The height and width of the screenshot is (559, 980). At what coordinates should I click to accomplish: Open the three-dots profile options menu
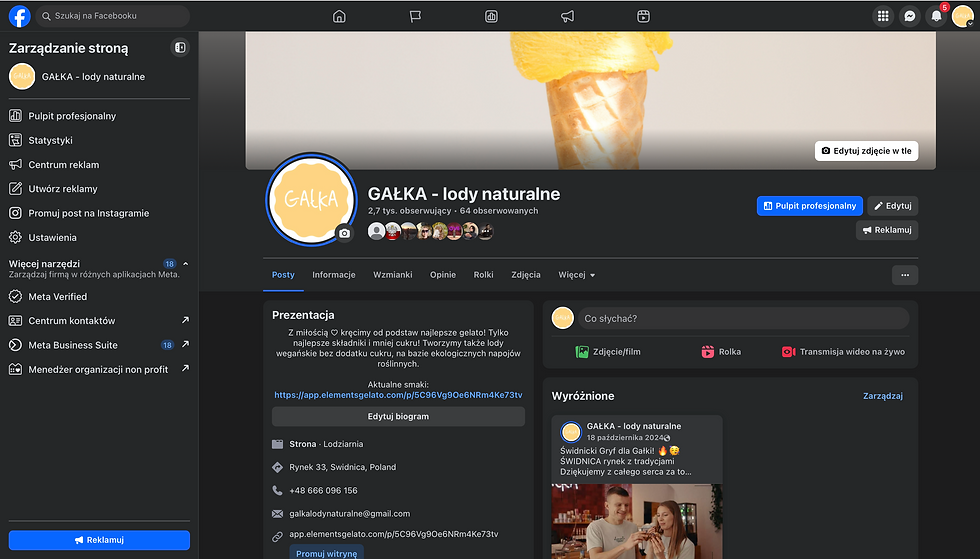904,275
